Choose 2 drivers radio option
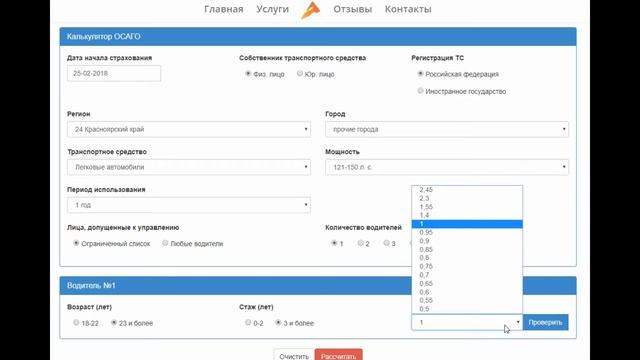 tap(360, 243)
